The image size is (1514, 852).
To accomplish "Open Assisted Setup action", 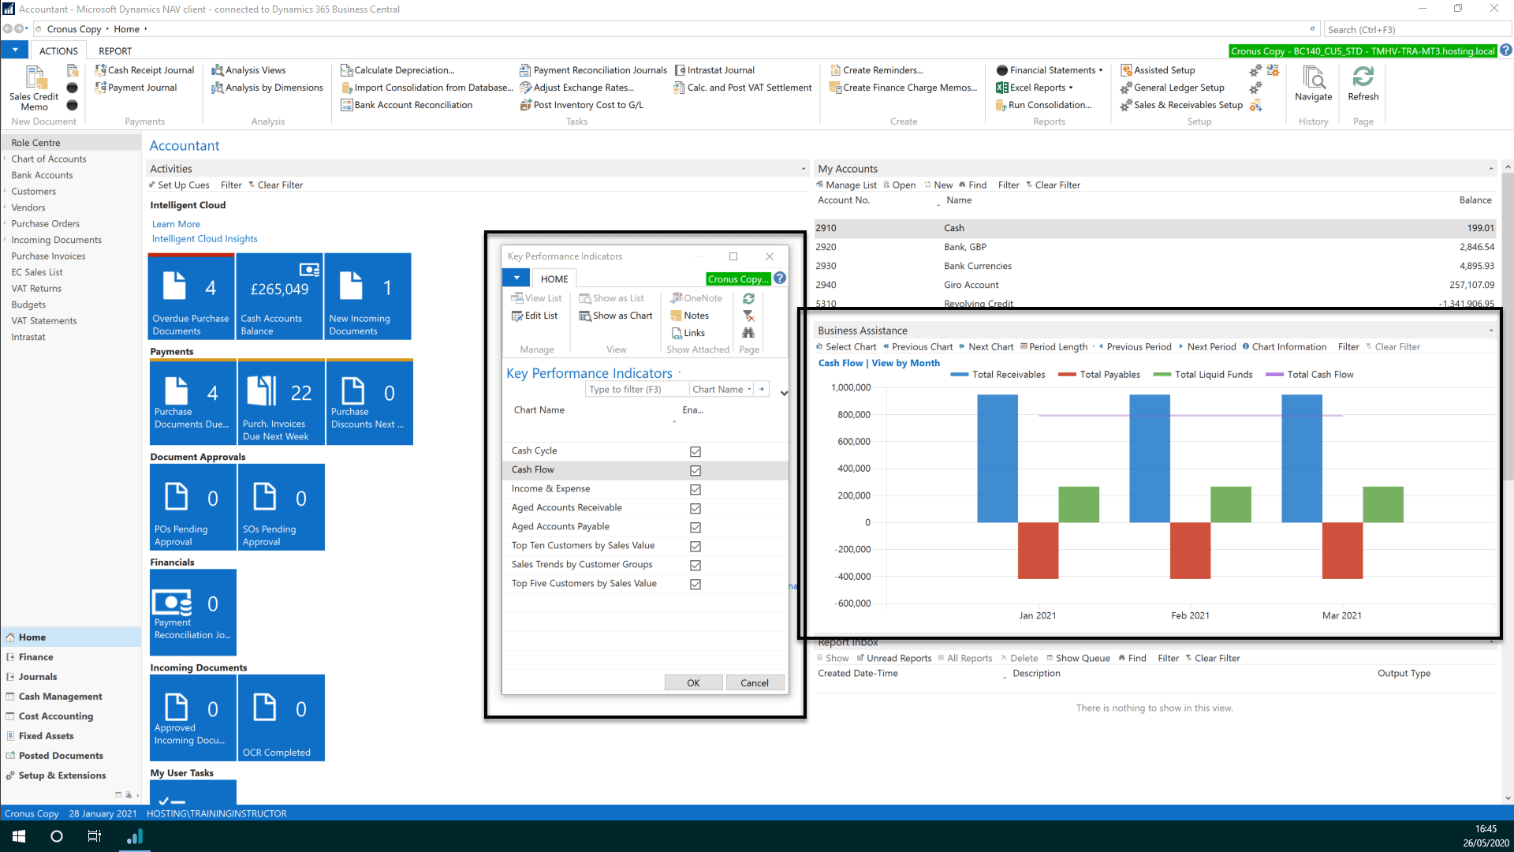I will 1157,70.
